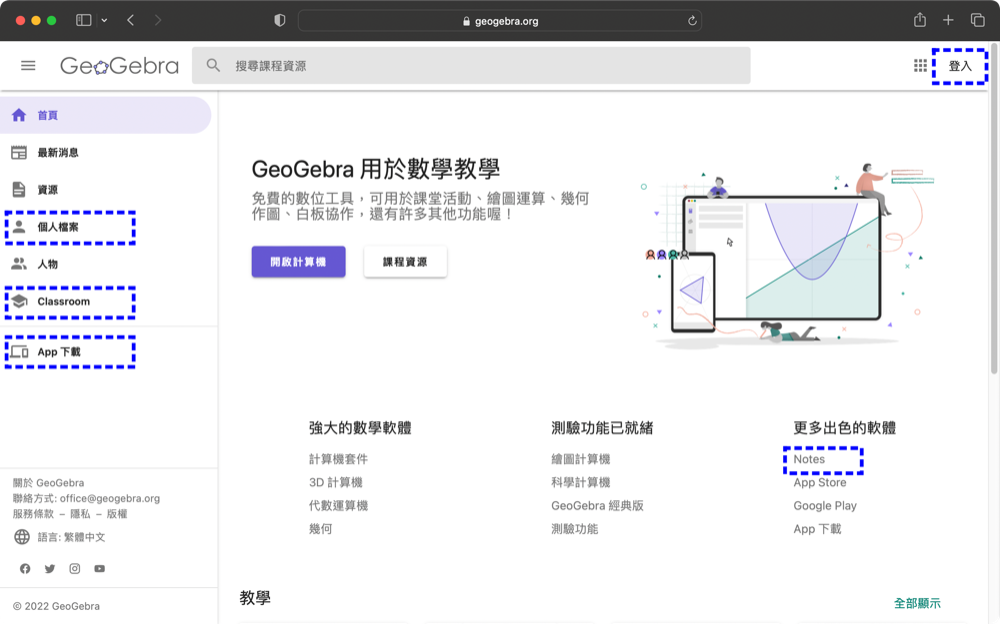Open 關於 GeoGebra link

click(x=48, y=482)
